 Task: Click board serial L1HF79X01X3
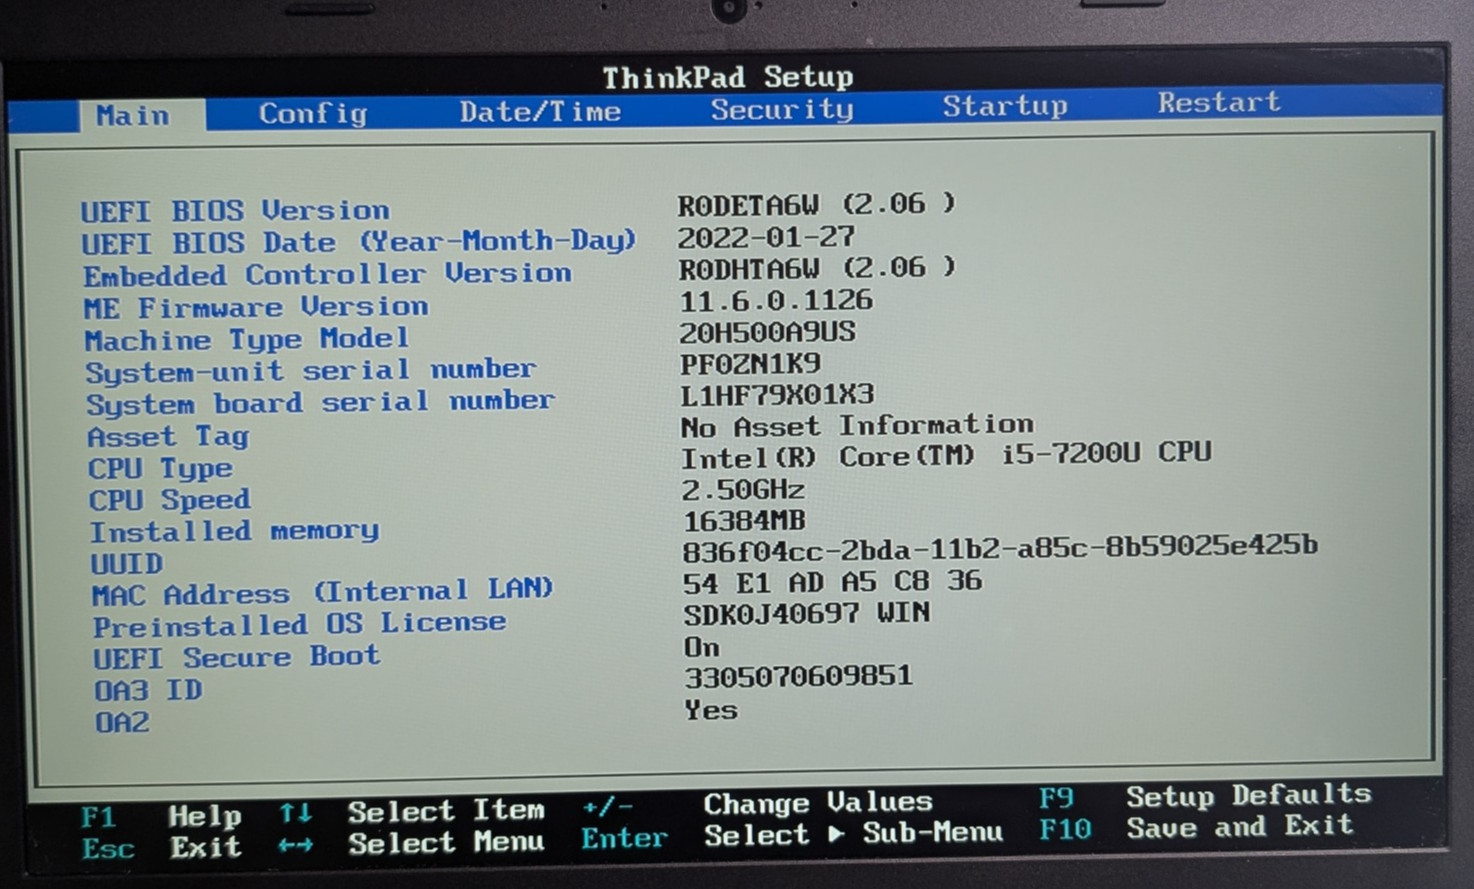(x=777, y=394)
